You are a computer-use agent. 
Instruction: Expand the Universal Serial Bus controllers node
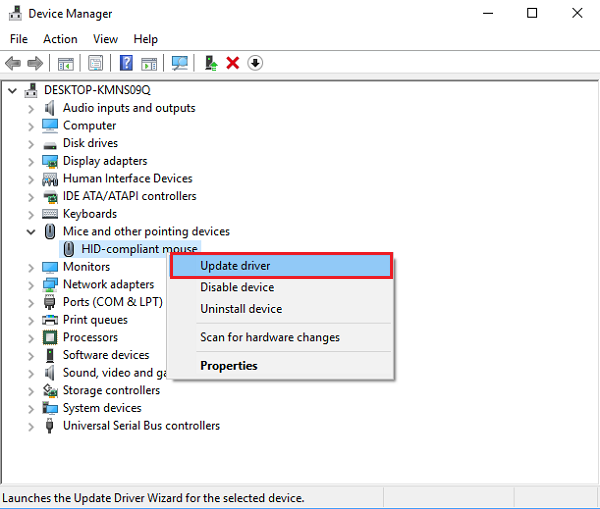30,426
